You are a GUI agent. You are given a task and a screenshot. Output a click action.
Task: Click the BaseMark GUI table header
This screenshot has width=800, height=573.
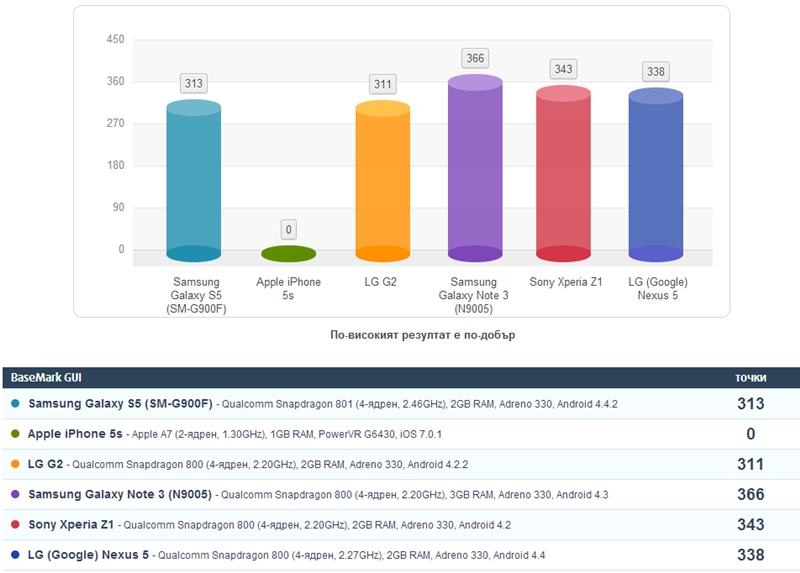coord(46,378)
